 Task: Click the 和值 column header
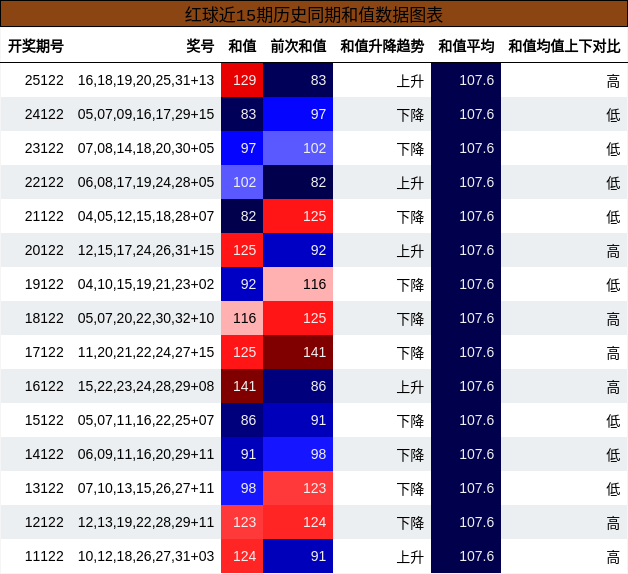click(x=242, y=46)
